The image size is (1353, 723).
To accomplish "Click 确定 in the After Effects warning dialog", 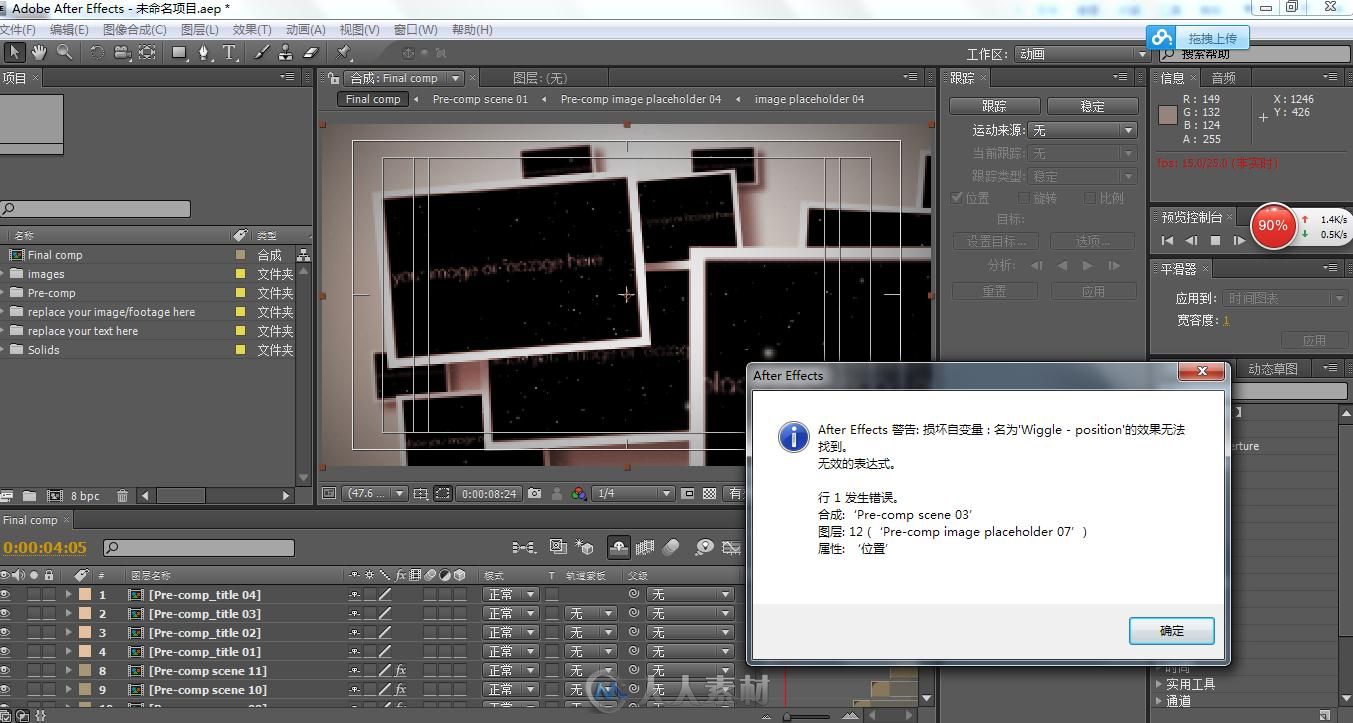I will pyautogui.click(x=1172, y=631).
